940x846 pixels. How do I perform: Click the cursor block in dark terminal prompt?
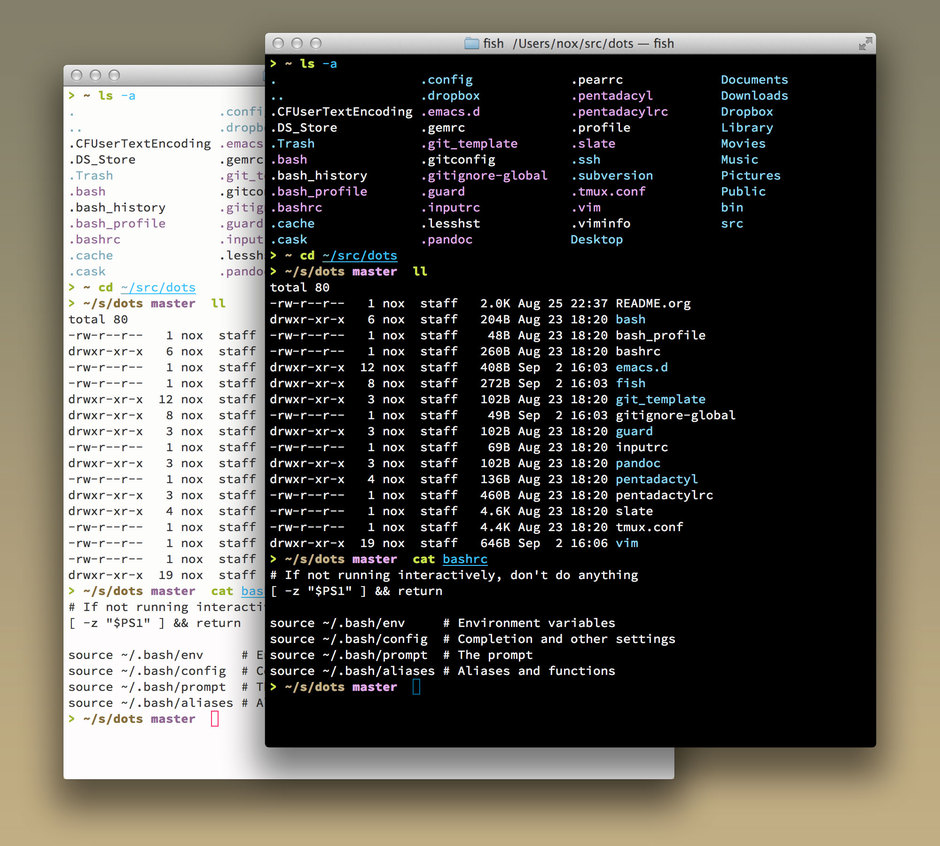pos(417,687)
